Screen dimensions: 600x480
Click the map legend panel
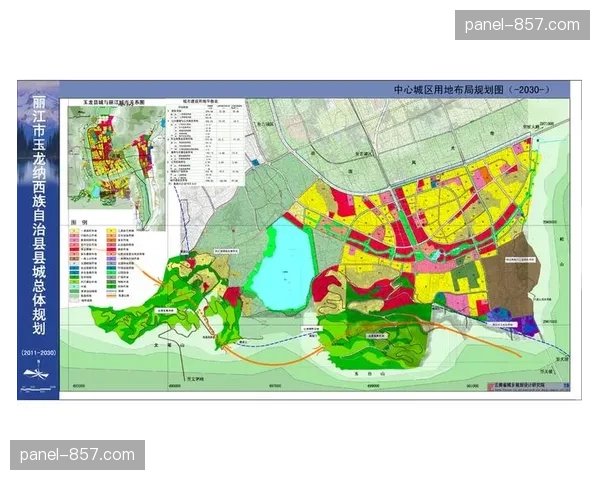click(110, 260)
